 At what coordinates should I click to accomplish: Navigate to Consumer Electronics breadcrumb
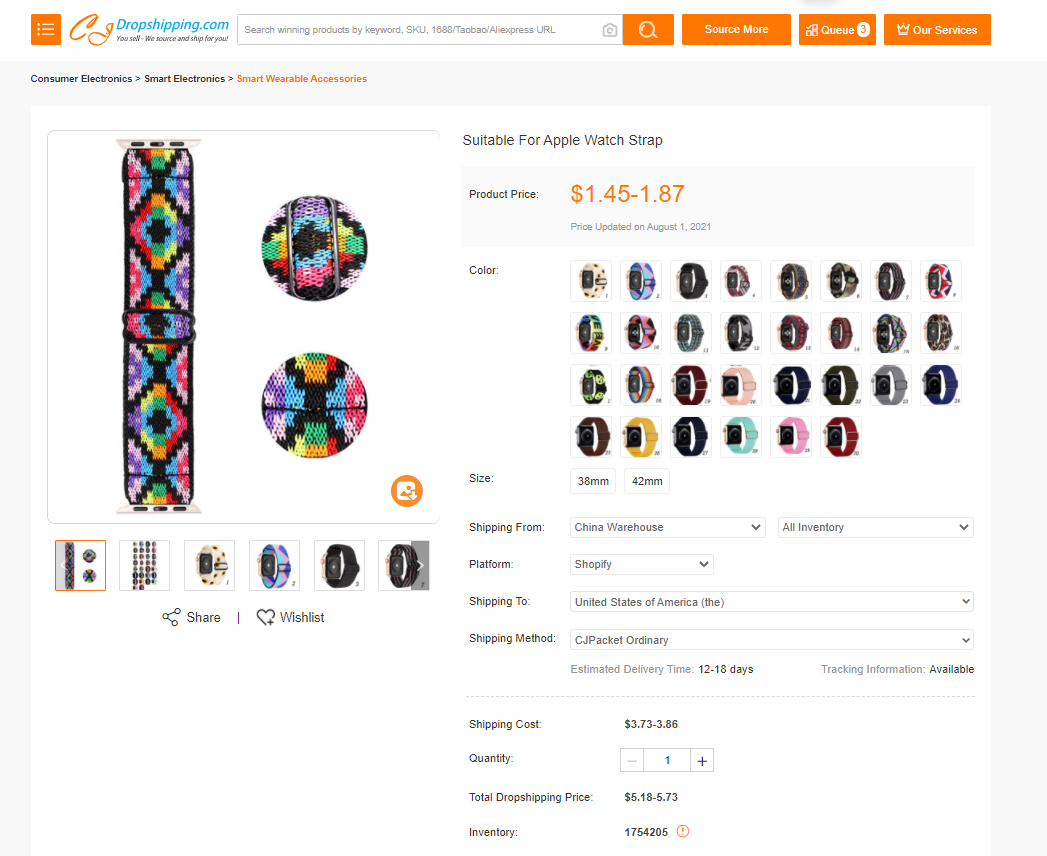click(81, 79)
